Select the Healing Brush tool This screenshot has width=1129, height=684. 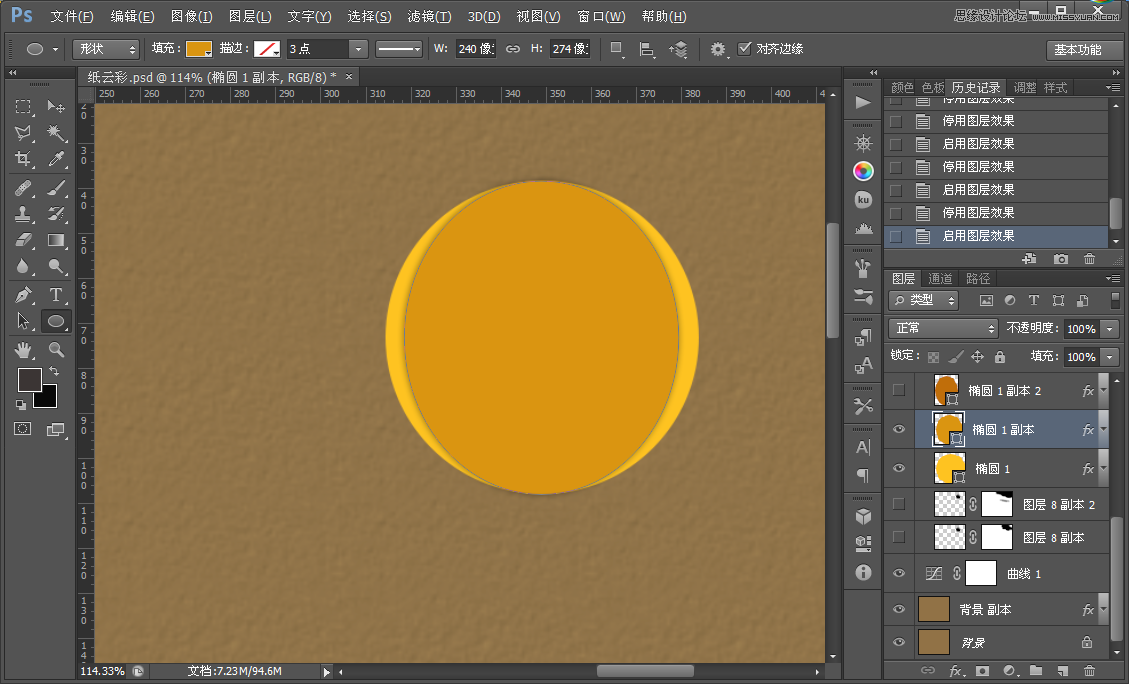click(23, 188)
